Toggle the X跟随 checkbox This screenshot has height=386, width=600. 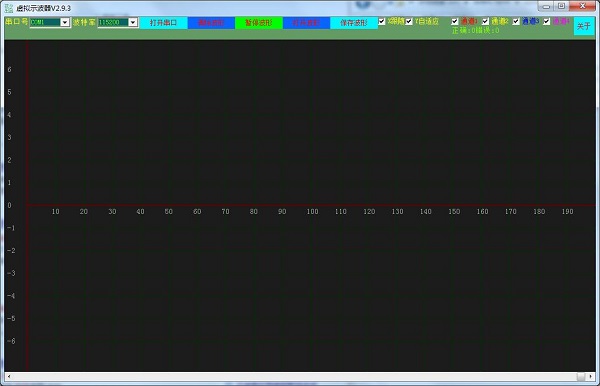pos(382,21)
